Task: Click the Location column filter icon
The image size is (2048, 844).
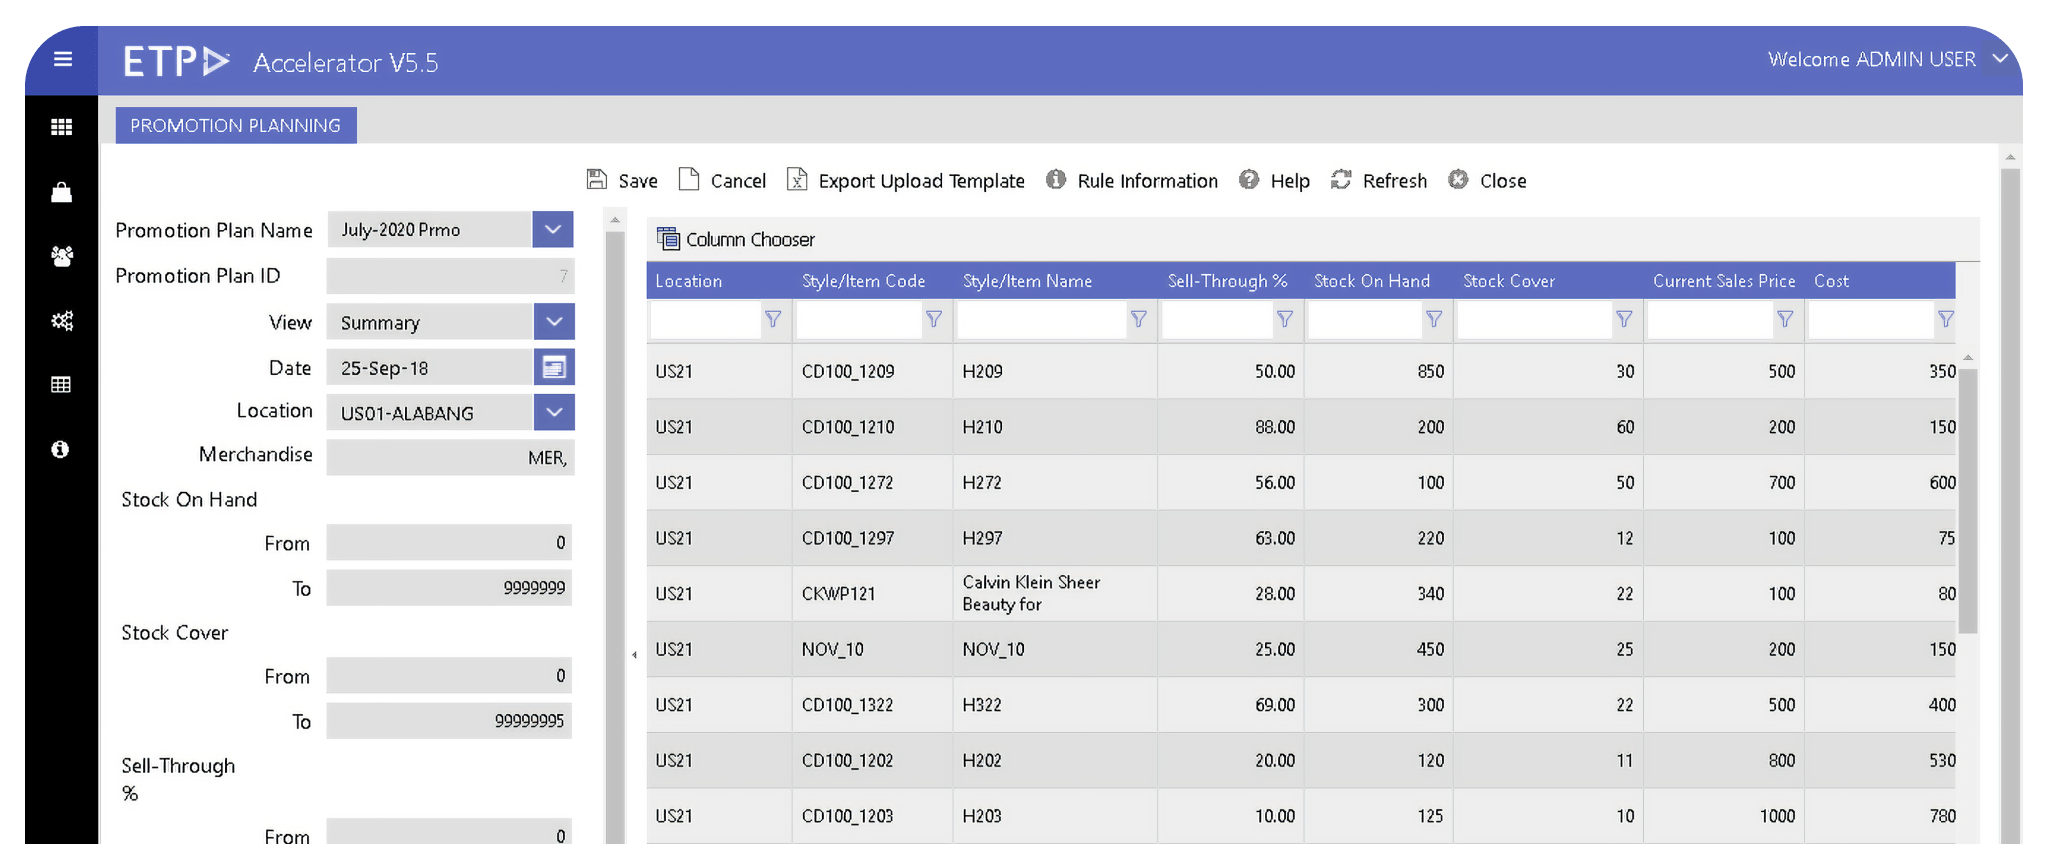Action: (773, 319)
